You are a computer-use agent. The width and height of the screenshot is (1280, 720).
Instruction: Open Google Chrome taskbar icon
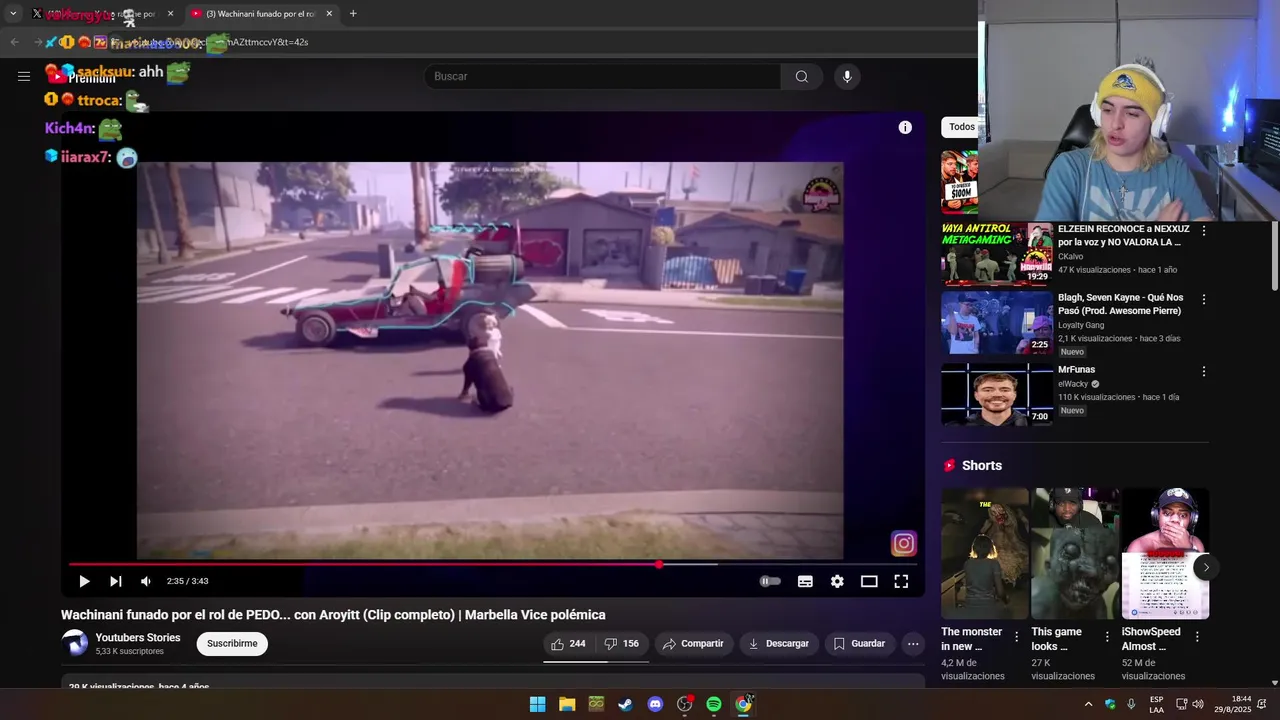[743, 704]
